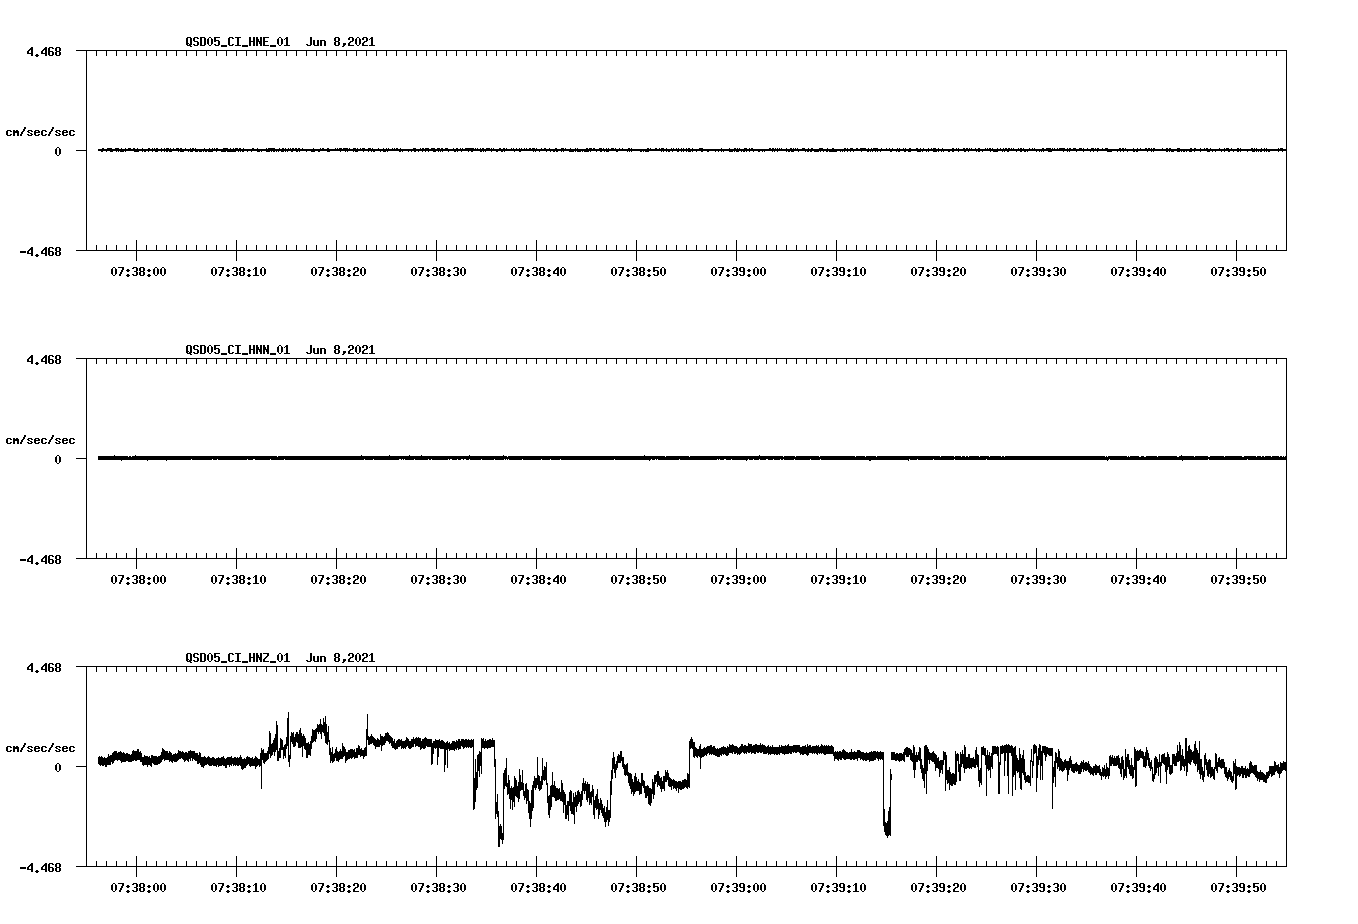Screen dimensions: 1358x924
Task: Click 07:39:30 time label under HNN plot
Action: pos(1038,579)
